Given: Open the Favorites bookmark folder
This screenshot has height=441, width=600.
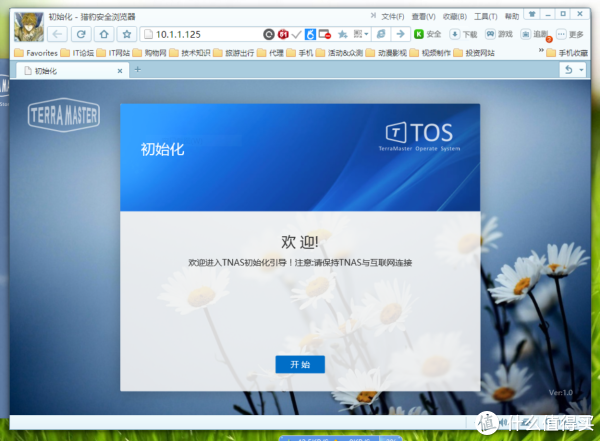Looking at the screenshot, I should pyautogui.click(x=36, y=53).
